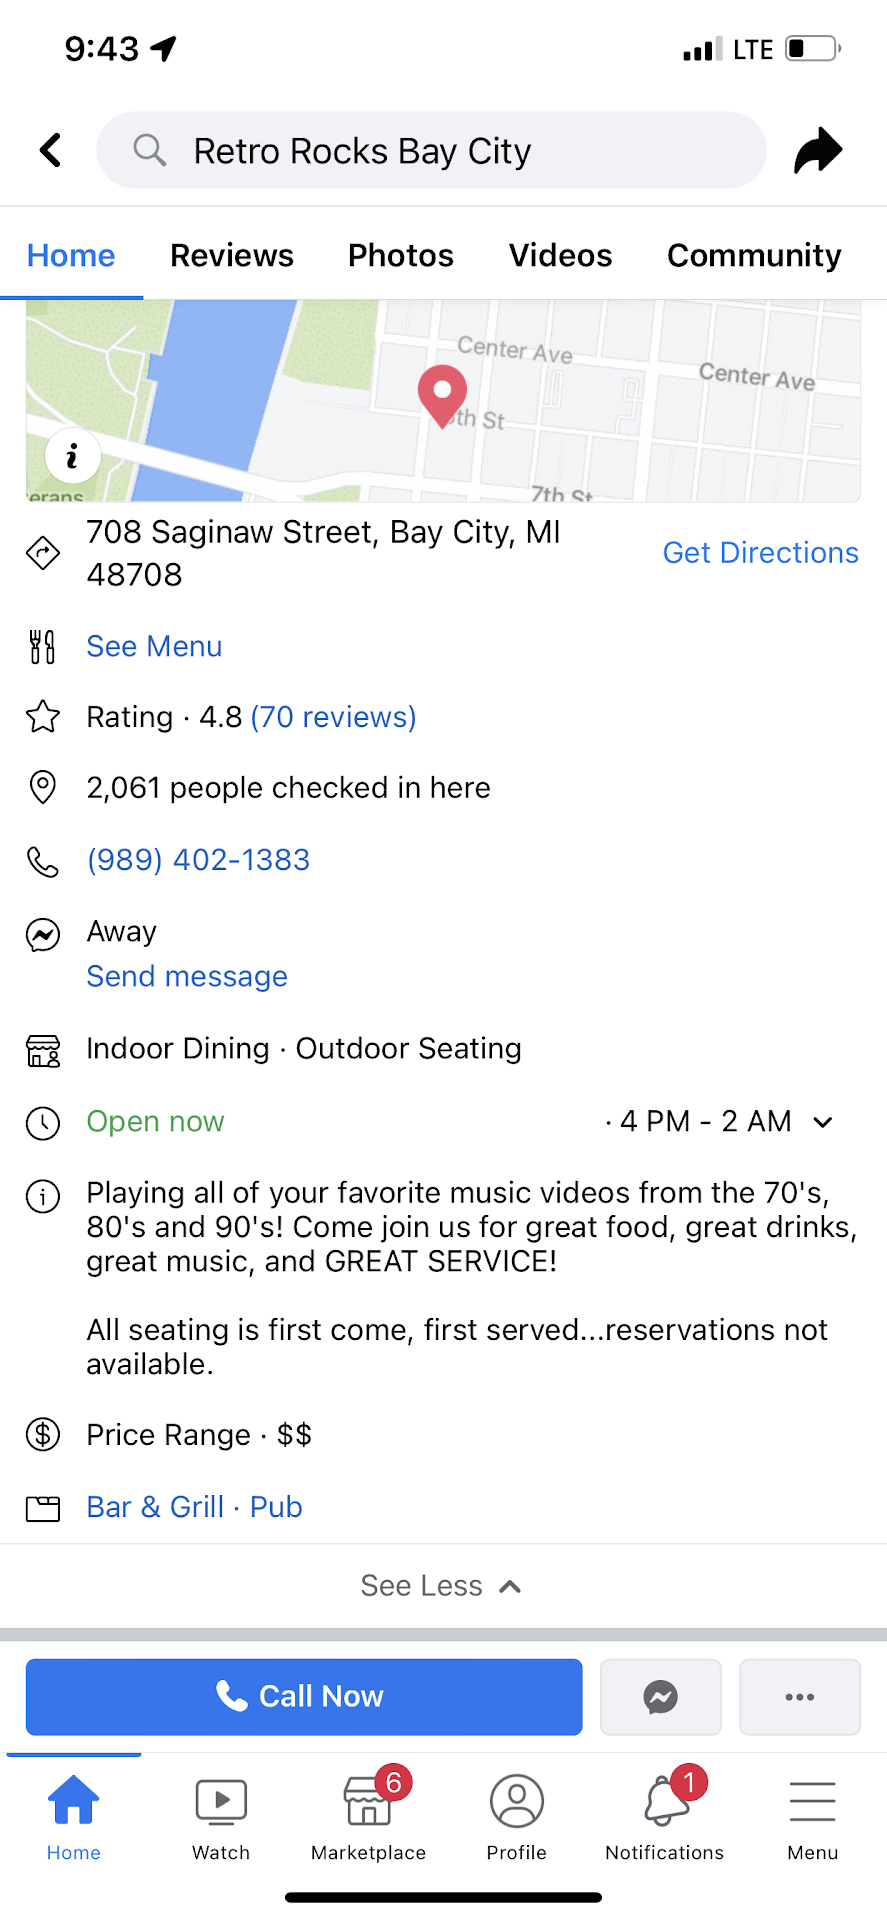Image resolution: width=887 pixels, height=1920 pixels.
Task: Switch to the Reviews tab
Action: tap(232, 256)
